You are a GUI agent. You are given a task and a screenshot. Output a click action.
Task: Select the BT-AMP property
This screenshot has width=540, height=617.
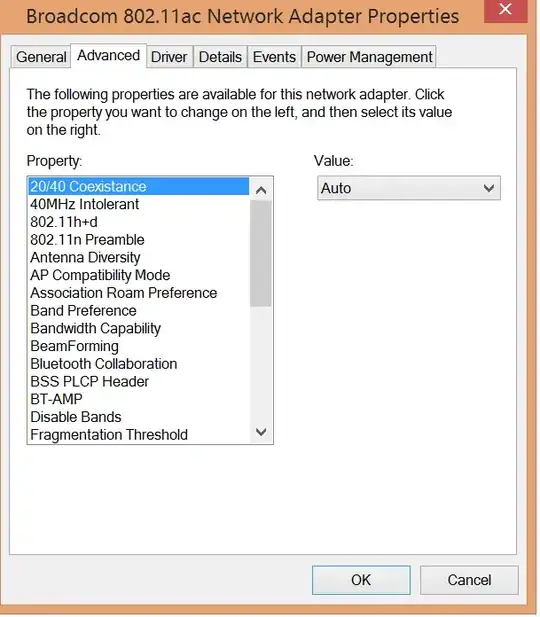(x=139, y=399)
